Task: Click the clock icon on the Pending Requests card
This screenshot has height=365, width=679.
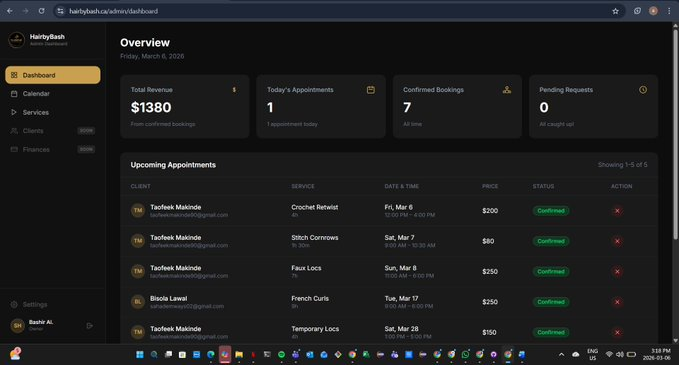Action: click(x=643, y=90)
